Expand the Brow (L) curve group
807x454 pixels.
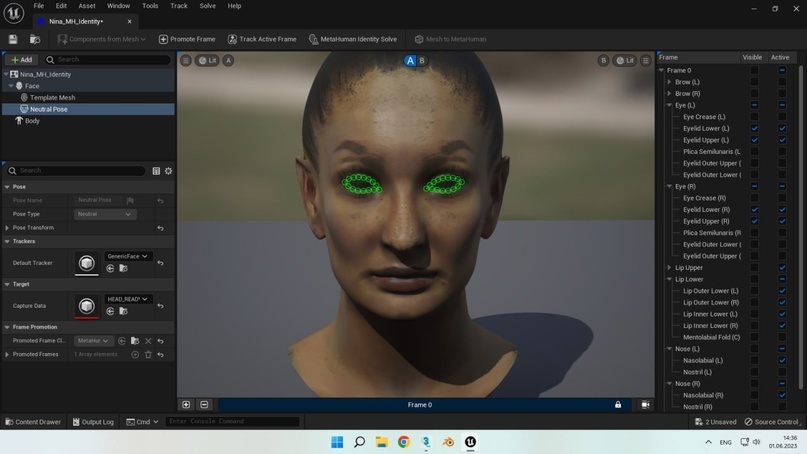tap(669, 82)
